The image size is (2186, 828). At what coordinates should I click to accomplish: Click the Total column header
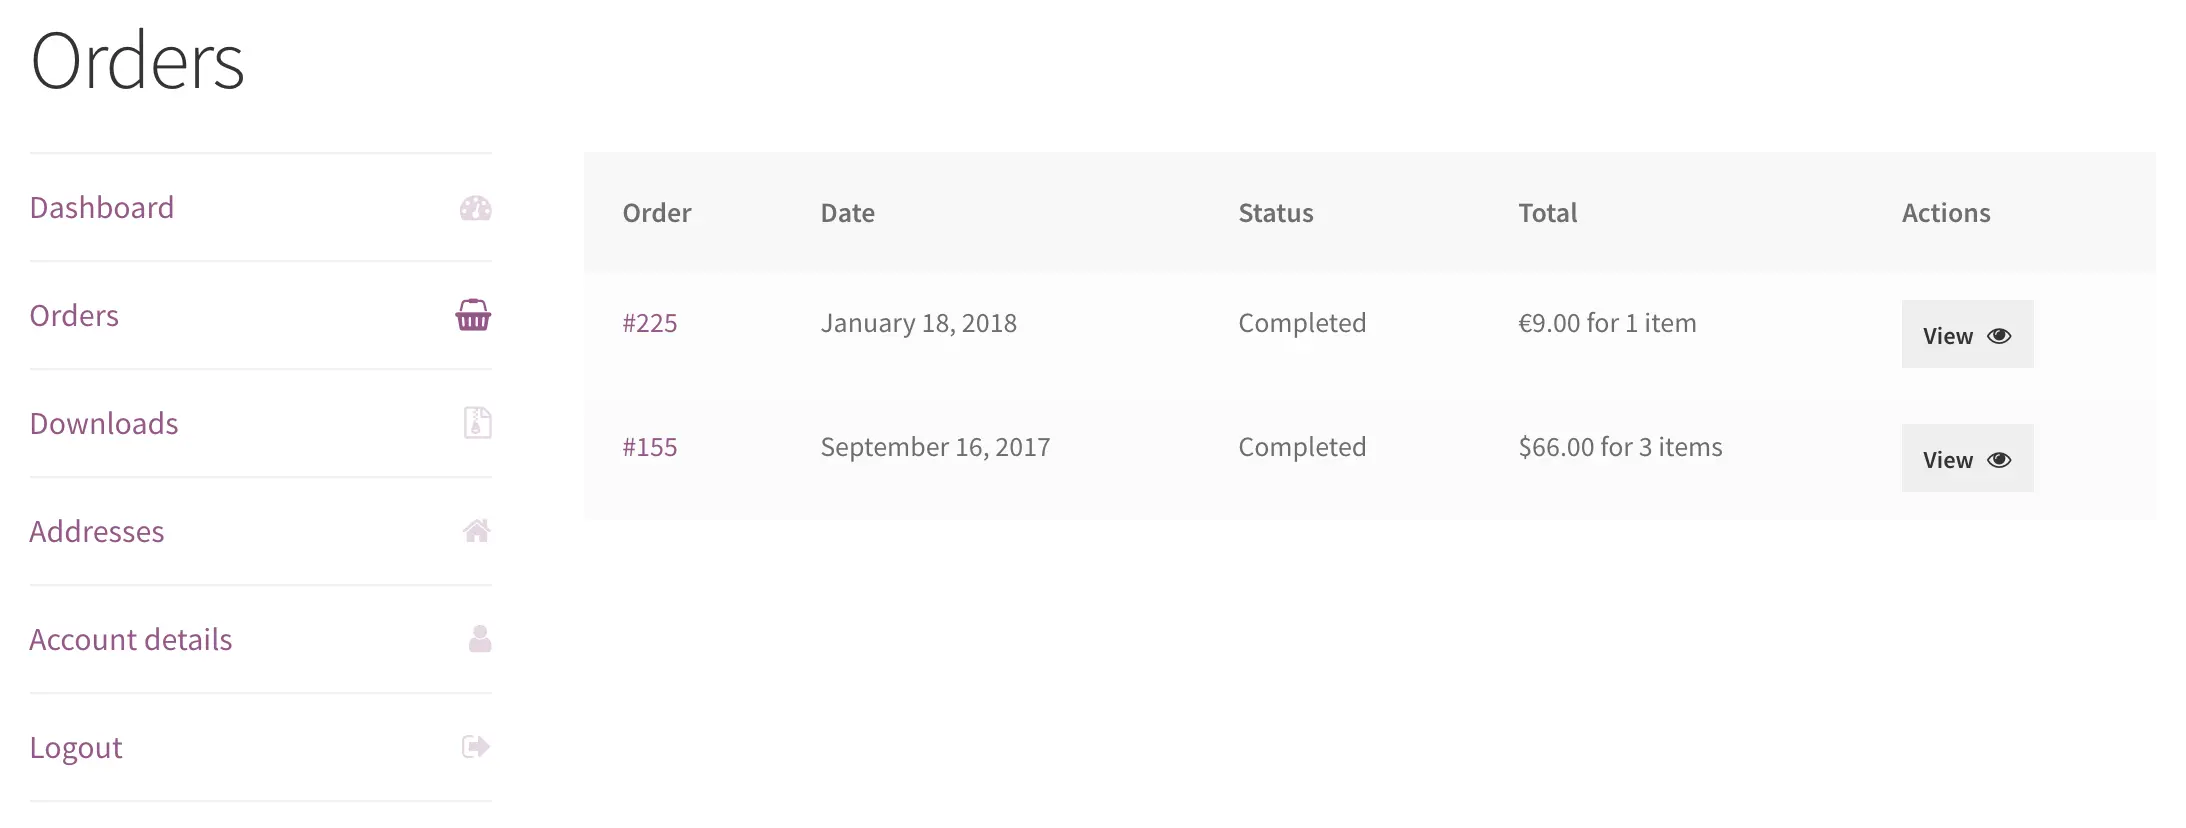1548,213
